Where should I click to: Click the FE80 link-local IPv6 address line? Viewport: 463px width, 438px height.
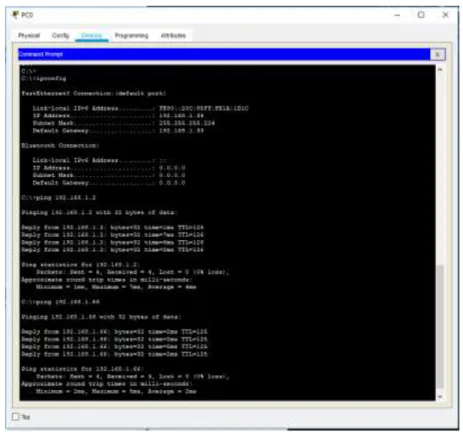click(x=140, y=108)
